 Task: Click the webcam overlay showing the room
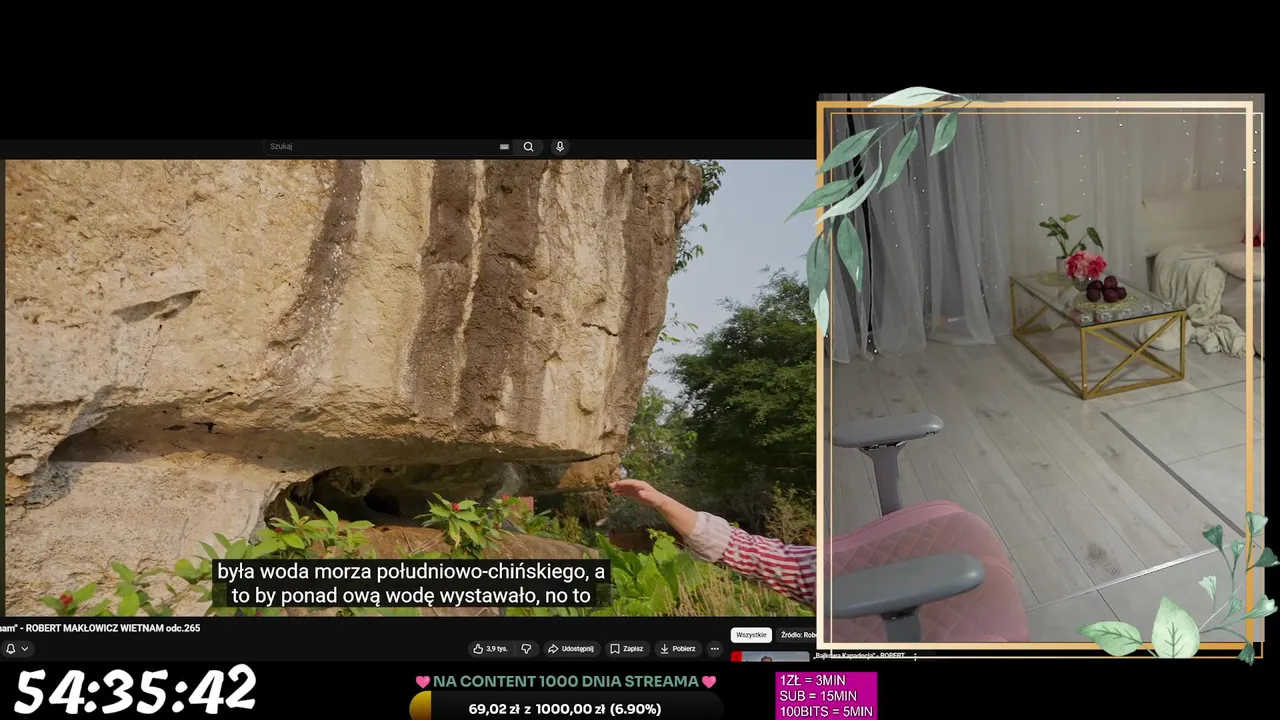tap(1040, 375)
